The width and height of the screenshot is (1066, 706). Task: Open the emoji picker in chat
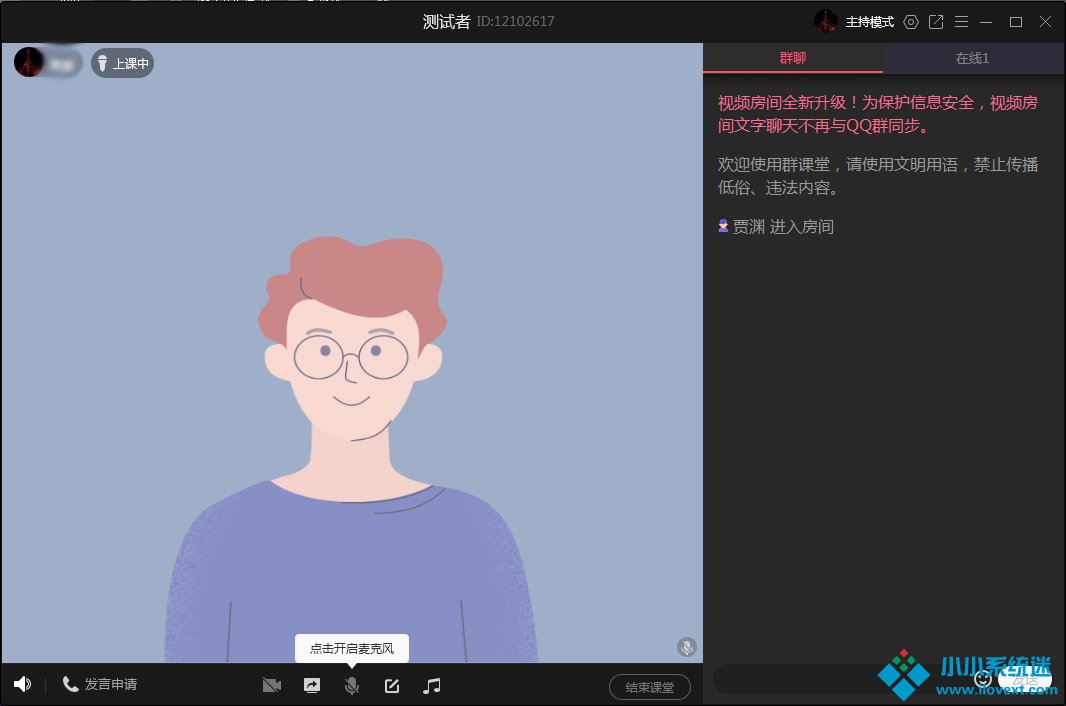(x=982, y=679)
